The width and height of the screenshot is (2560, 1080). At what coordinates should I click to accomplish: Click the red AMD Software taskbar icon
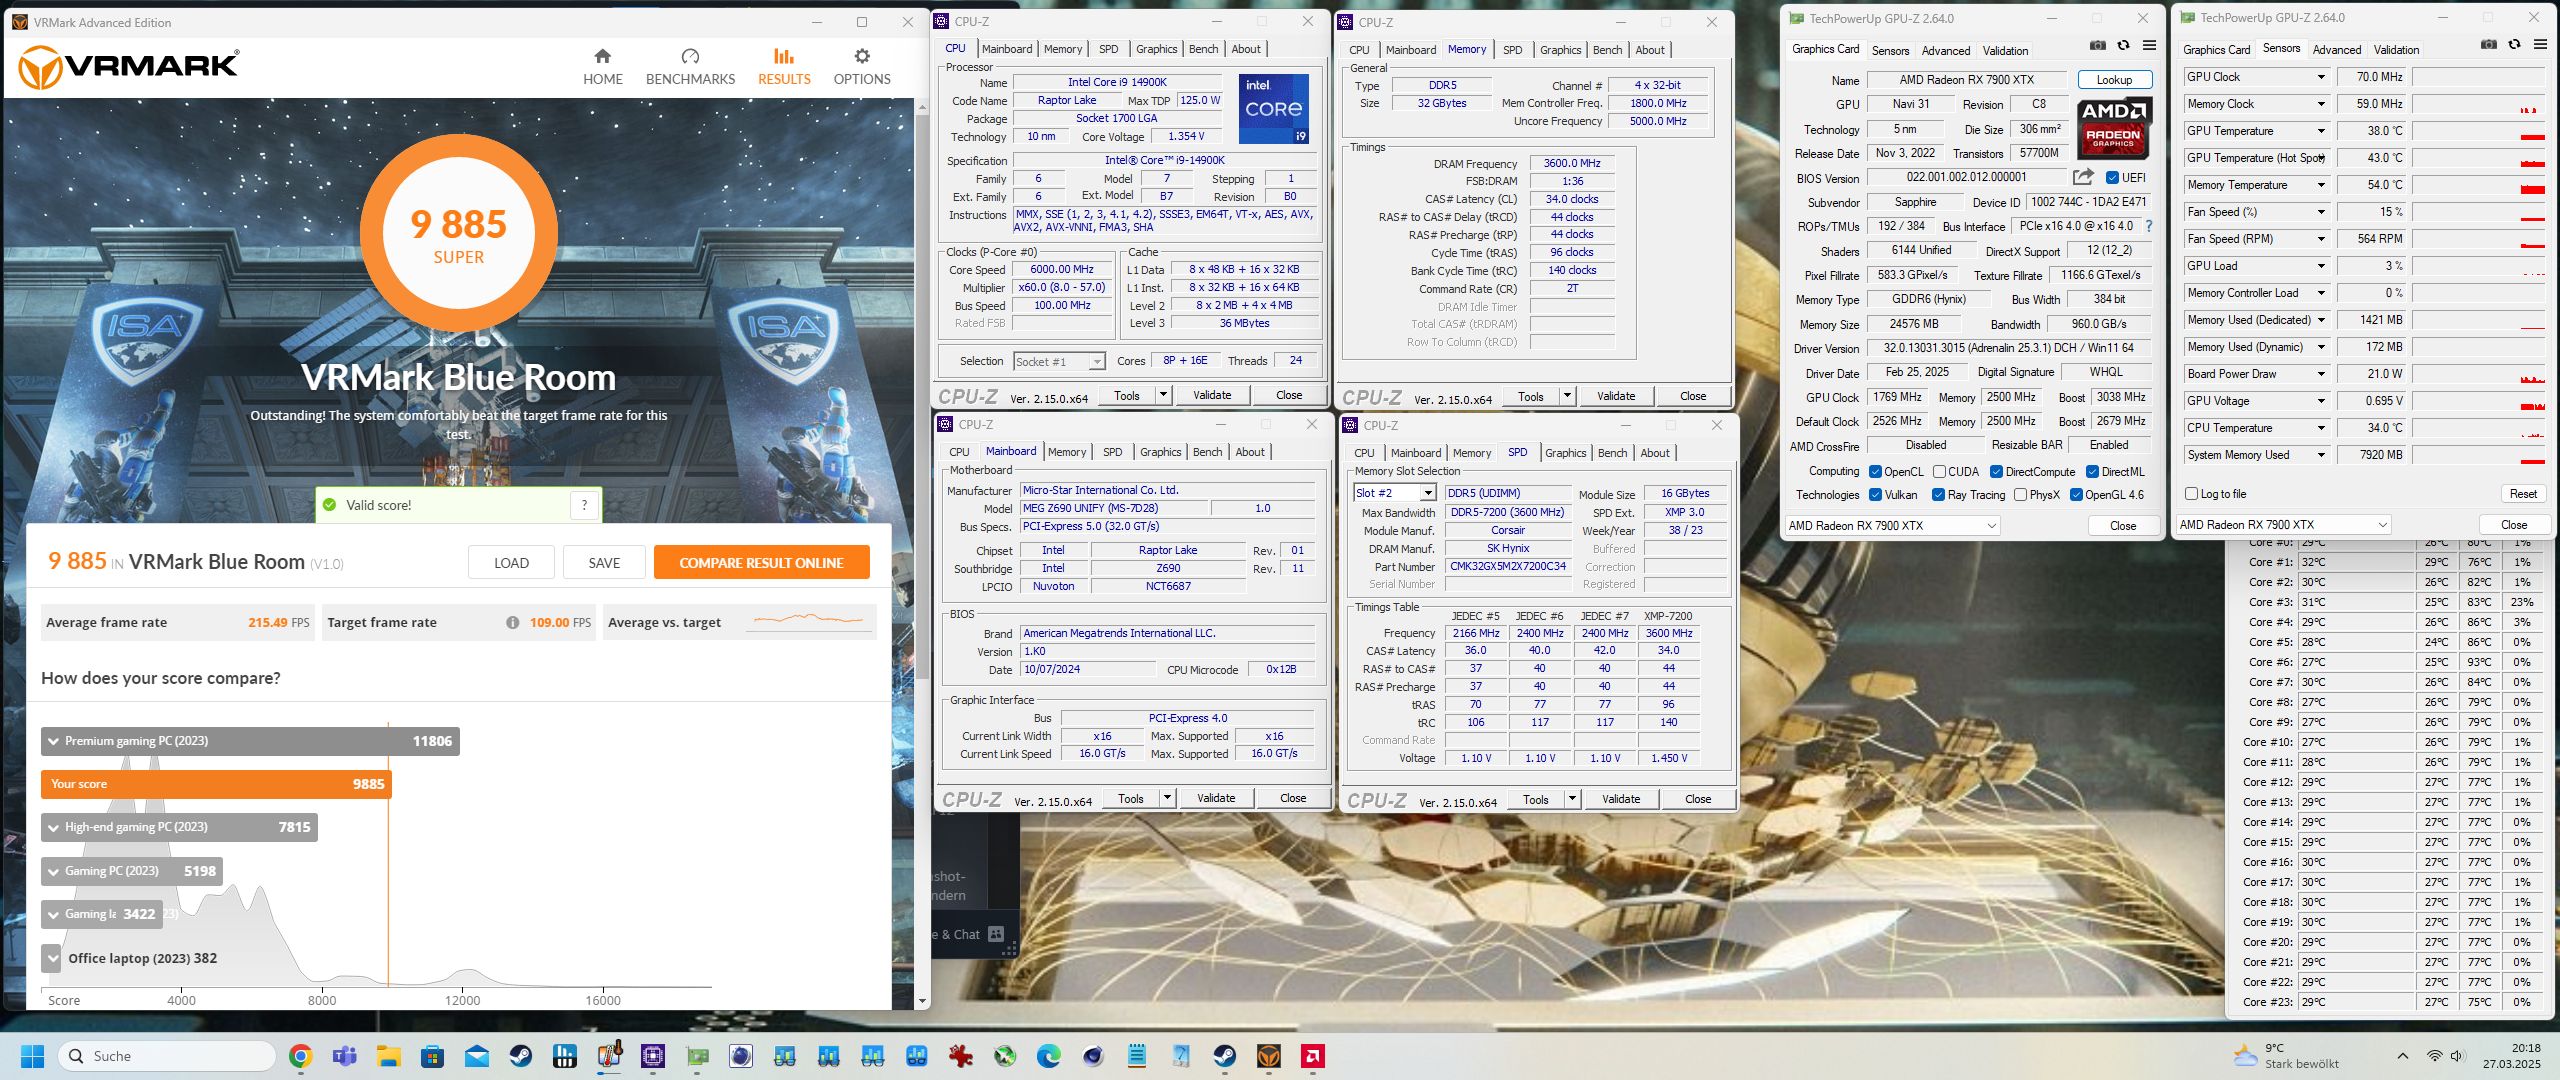click(x=1313, y=1056)
